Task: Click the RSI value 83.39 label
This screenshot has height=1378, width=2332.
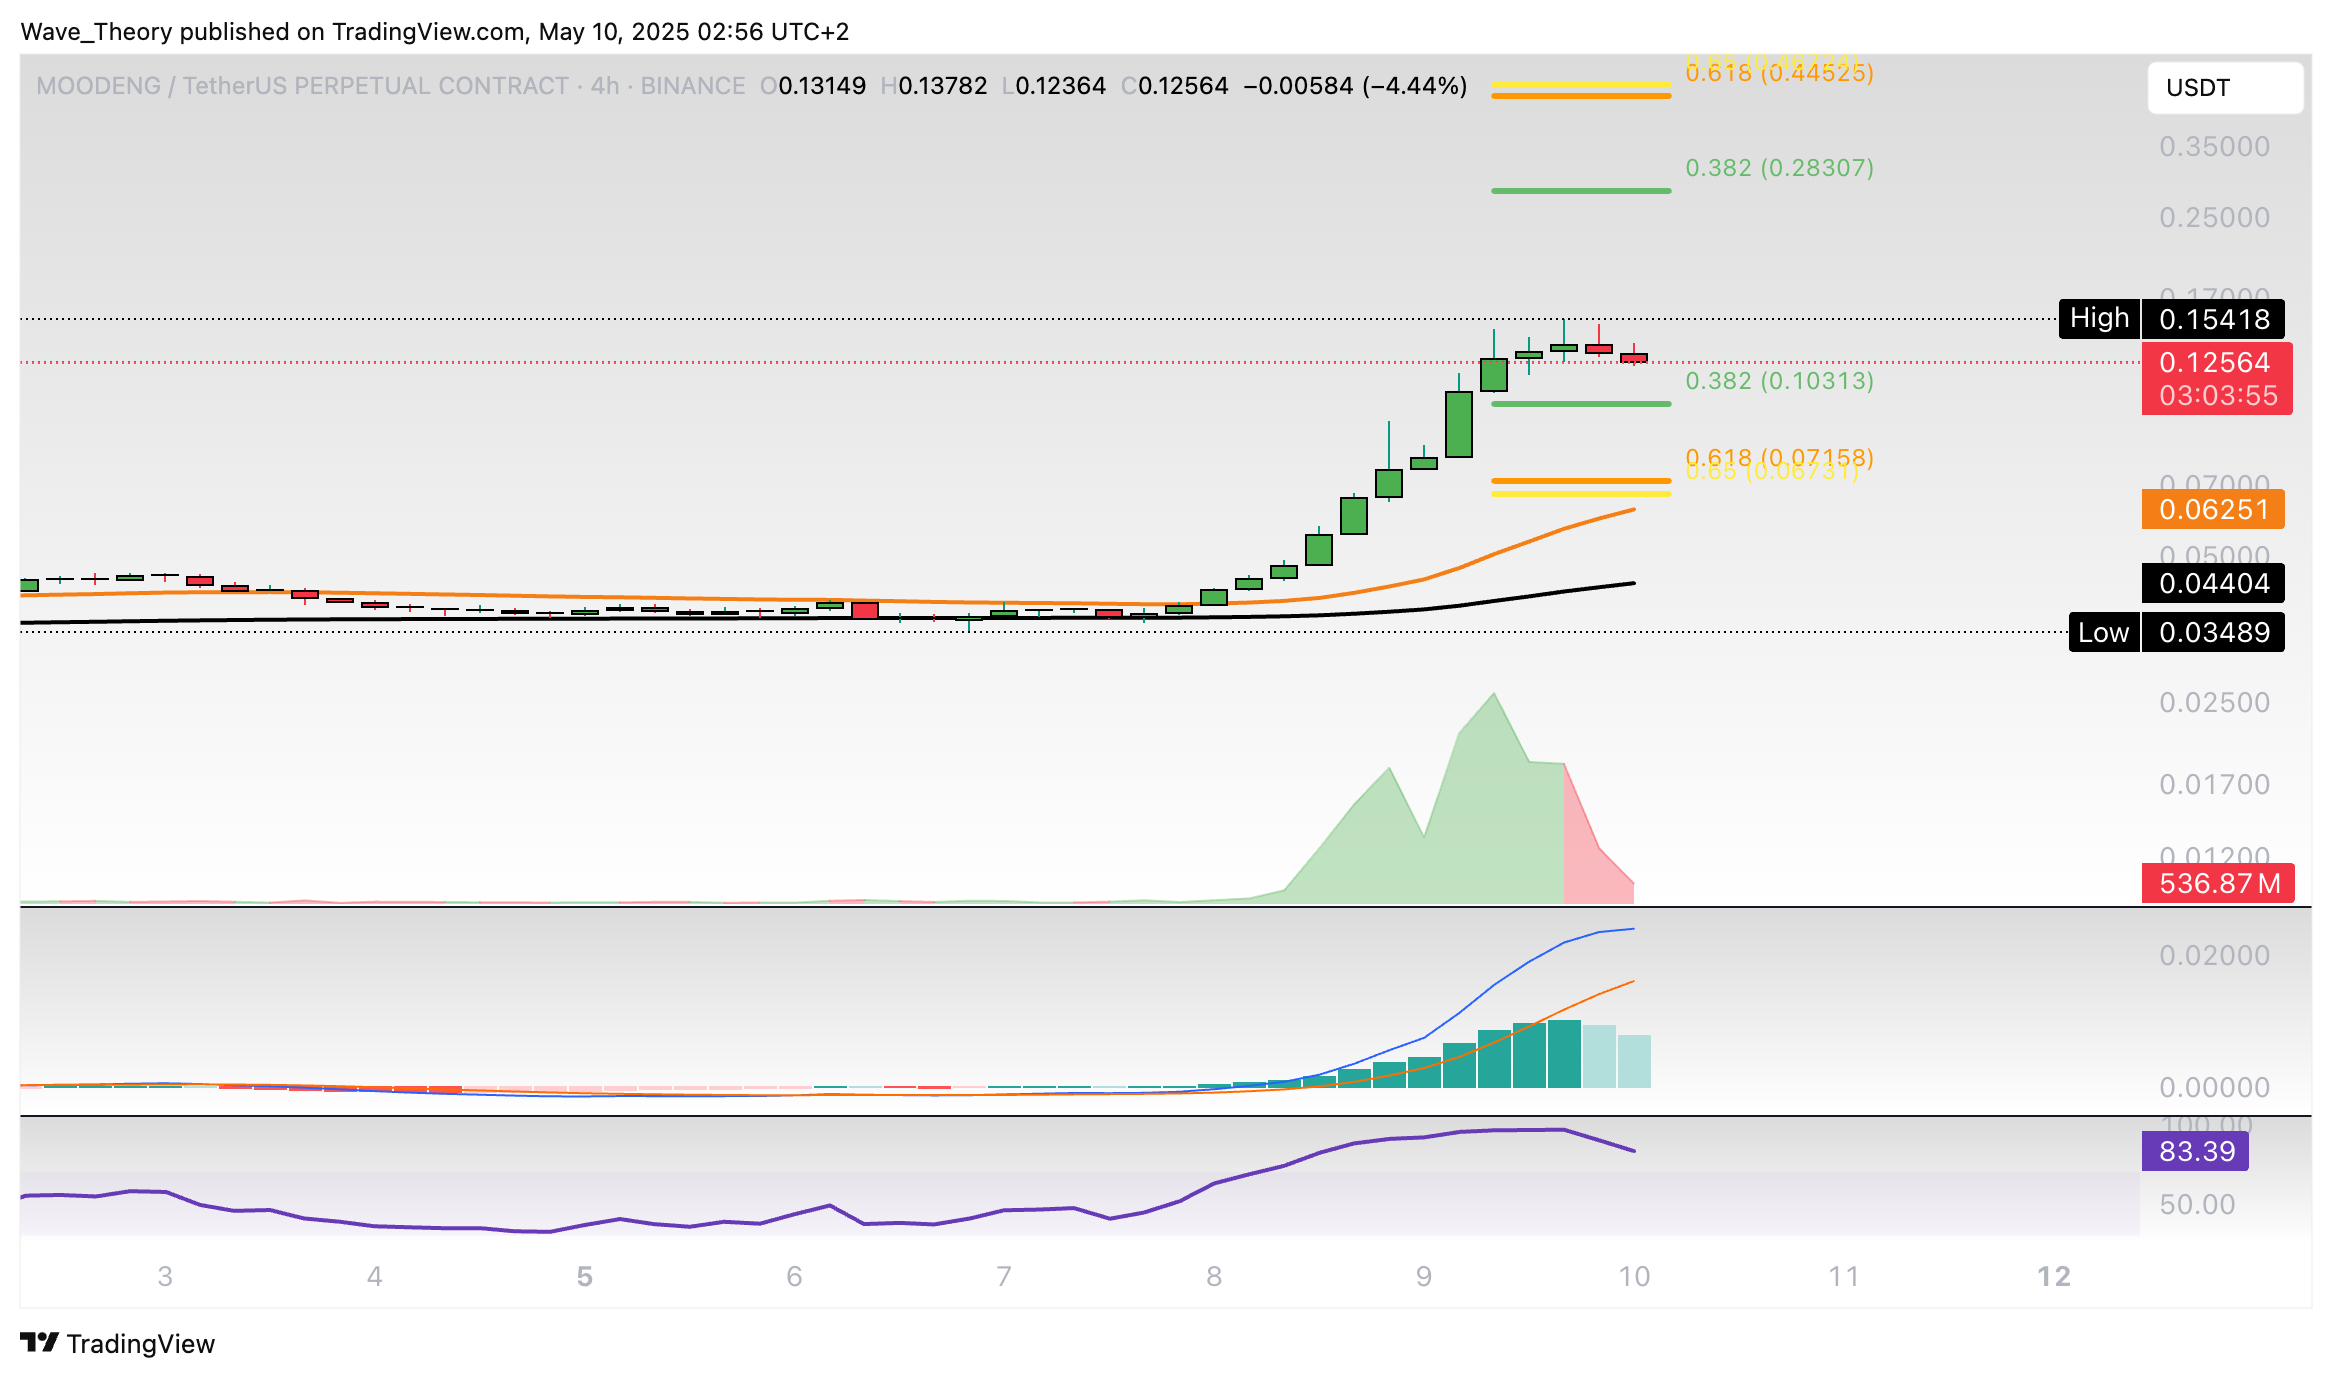Action: click(x=2195, y=1151)
